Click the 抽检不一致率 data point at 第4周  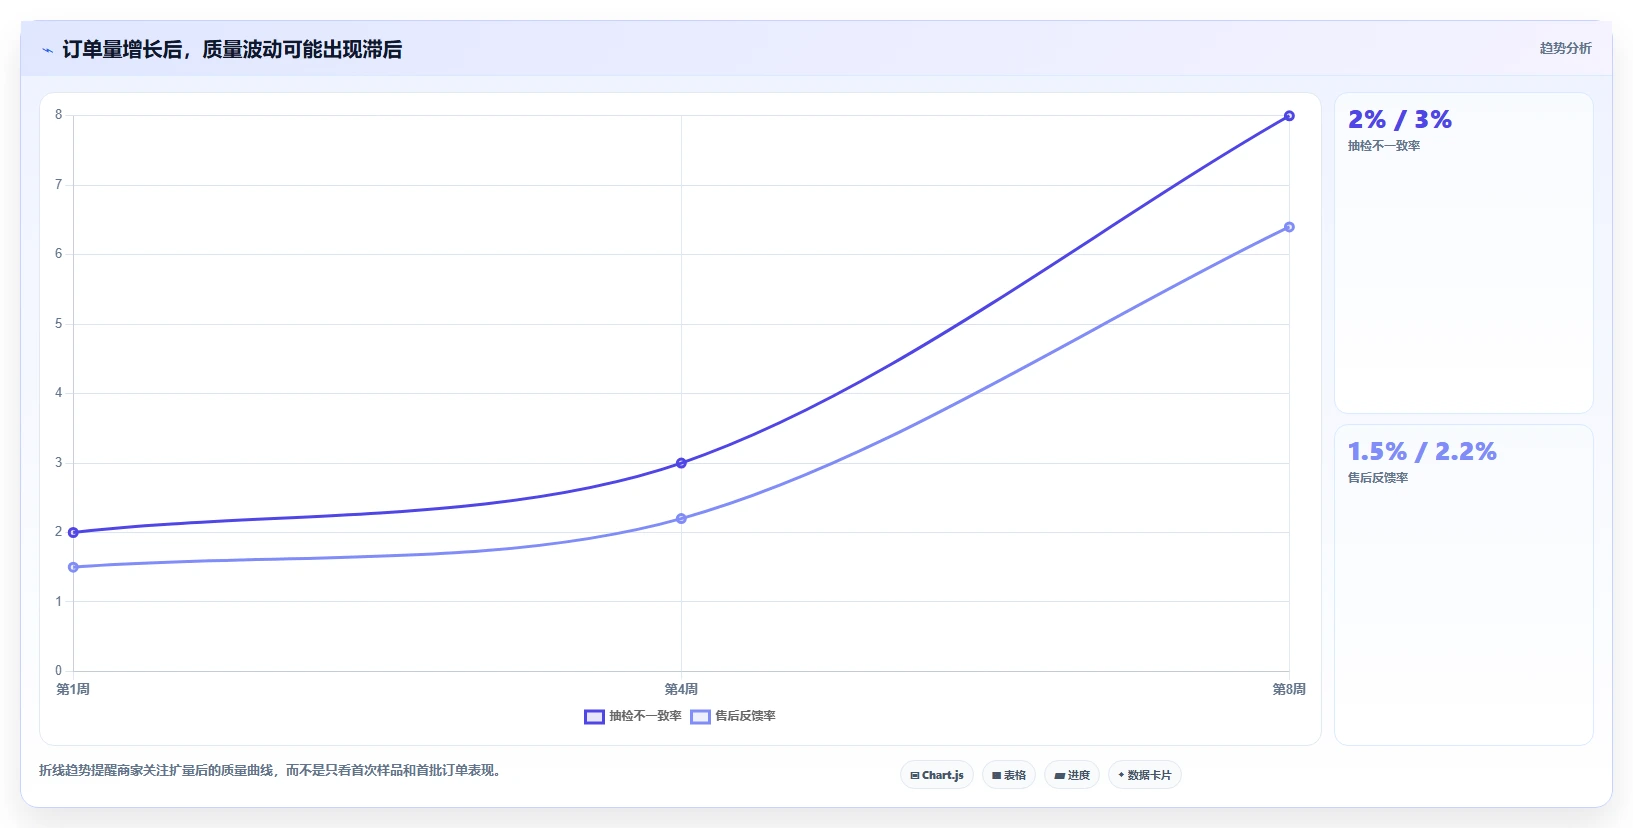point(681,463)
